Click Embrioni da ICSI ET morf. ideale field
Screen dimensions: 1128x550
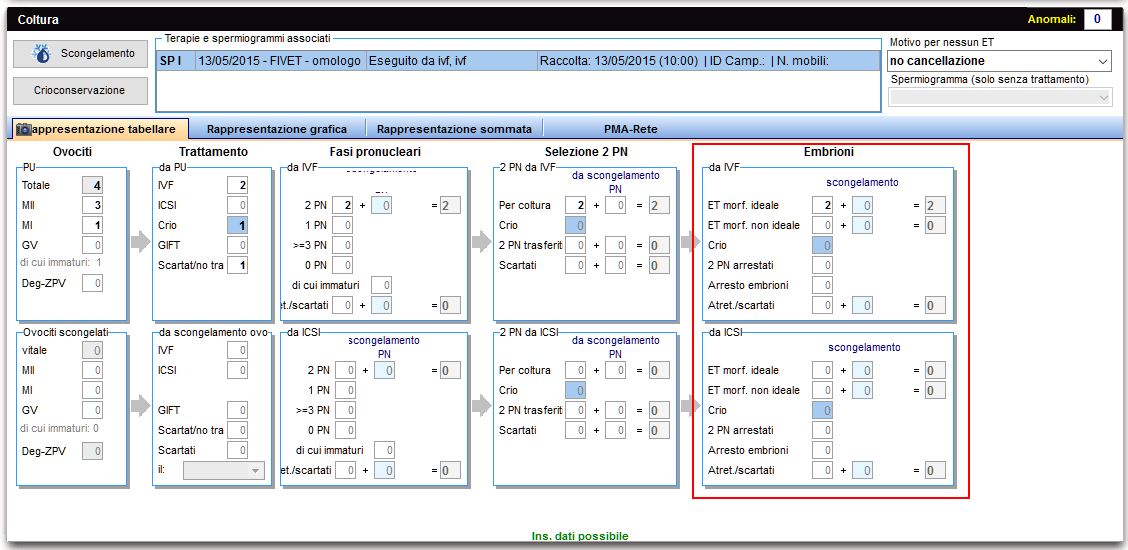822,371
